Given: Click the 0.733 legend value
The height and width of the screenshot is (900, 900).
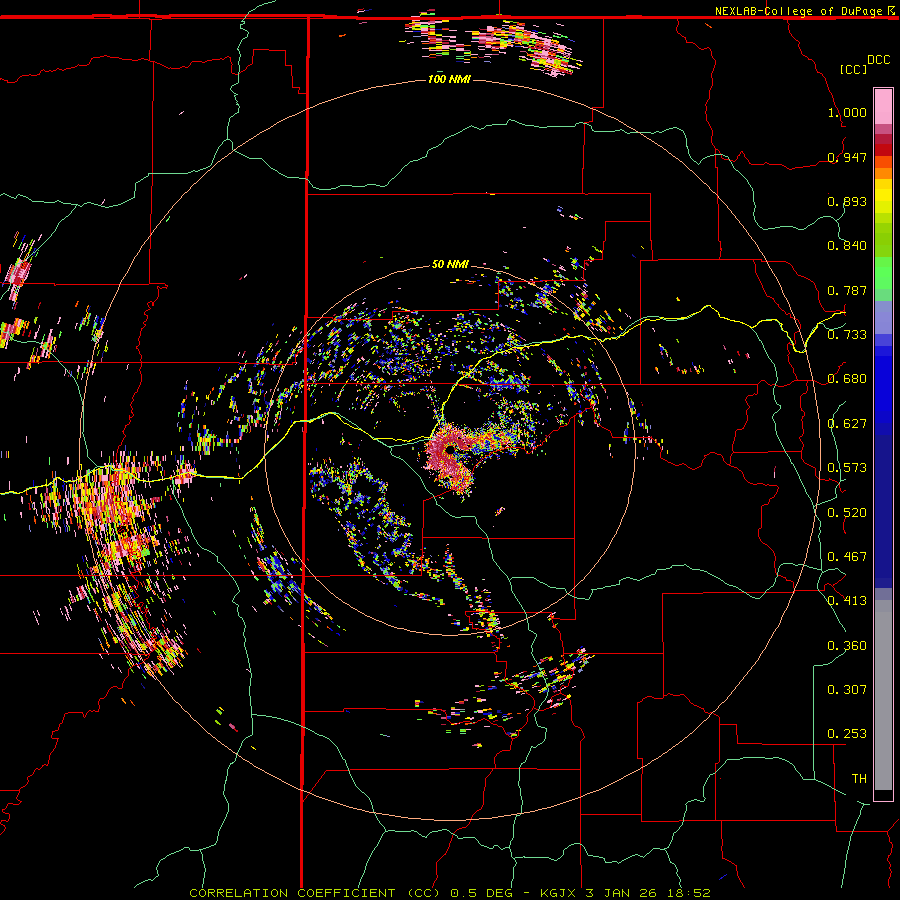Looking at the screenshot, I should pyautogui.click(x=847, y=335).
